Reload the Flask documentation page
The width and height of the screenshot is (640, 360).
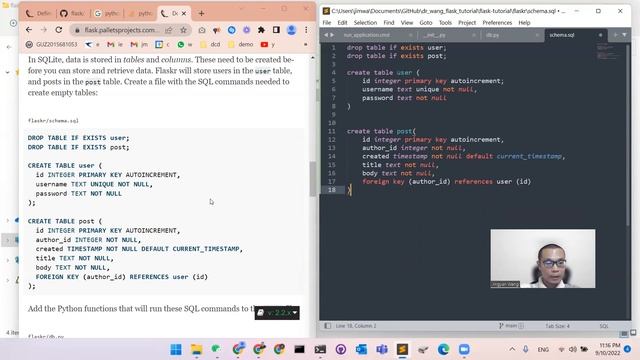59,30
